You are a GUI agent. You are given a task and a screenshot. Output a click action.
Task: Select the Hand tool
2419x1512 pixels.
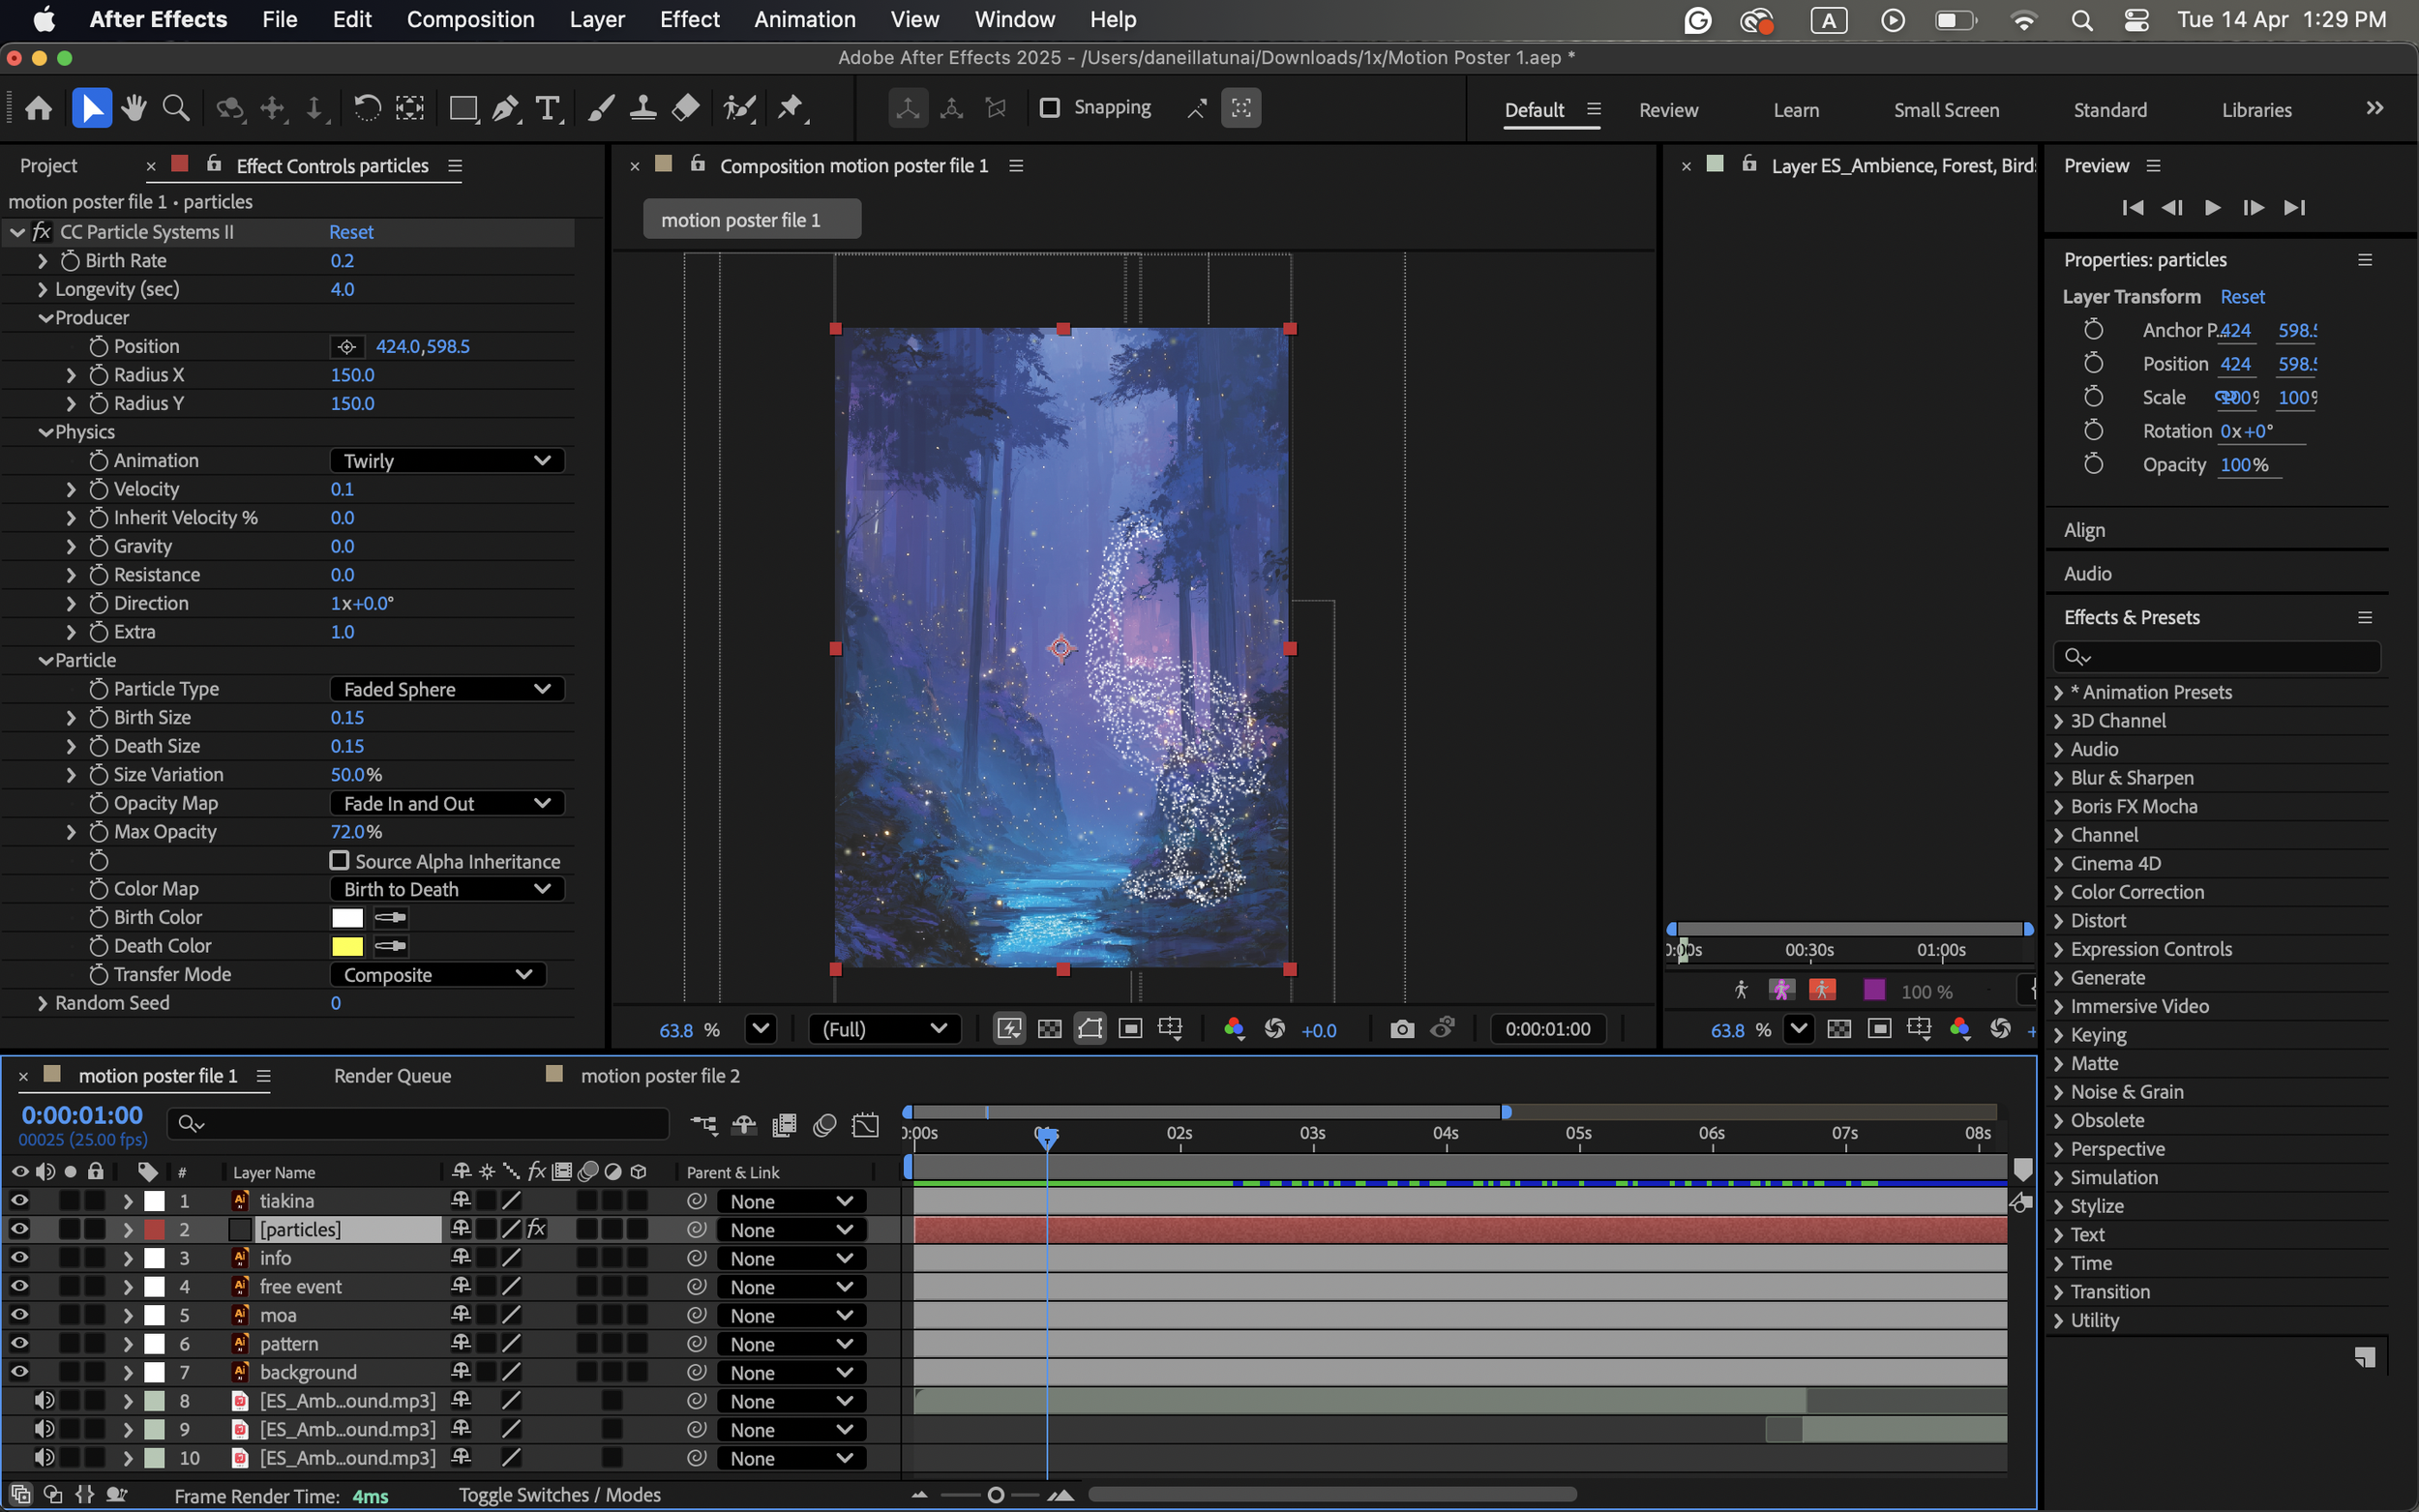134,108
